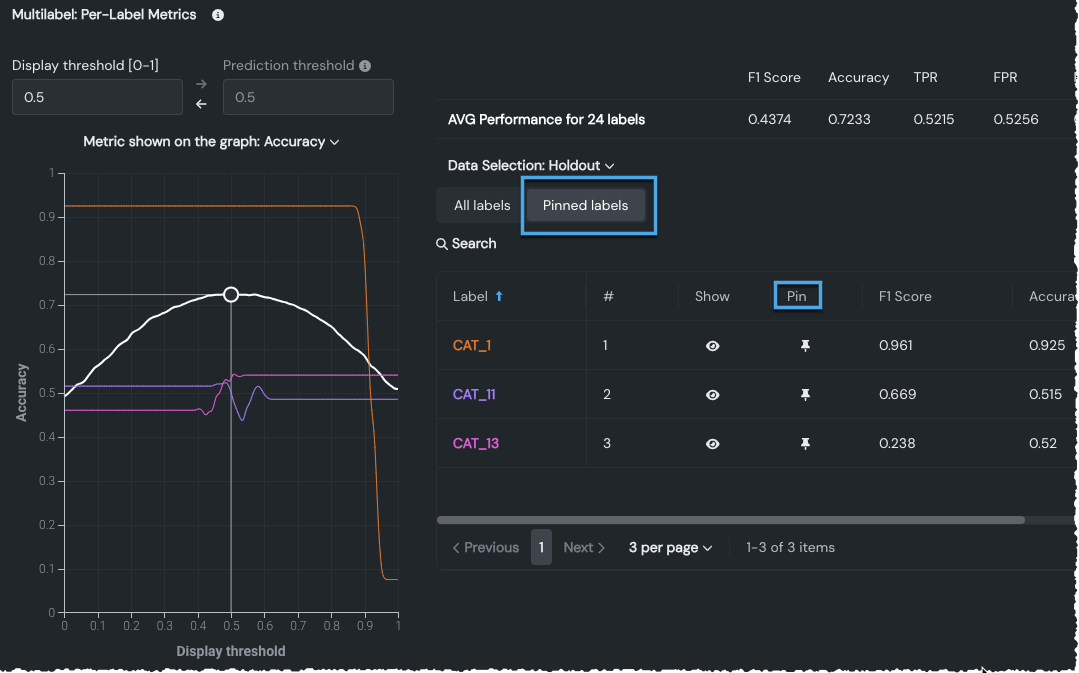Toggle visibility of CAT_11 on graph

click(712, 395)
